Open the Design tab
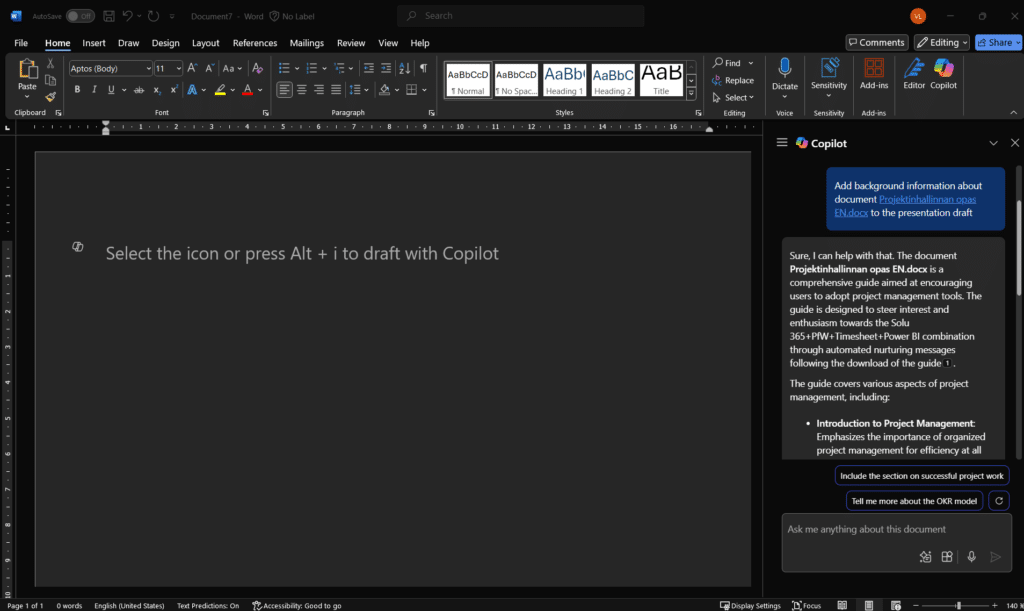1024x611 pixels. coord(166,43)
